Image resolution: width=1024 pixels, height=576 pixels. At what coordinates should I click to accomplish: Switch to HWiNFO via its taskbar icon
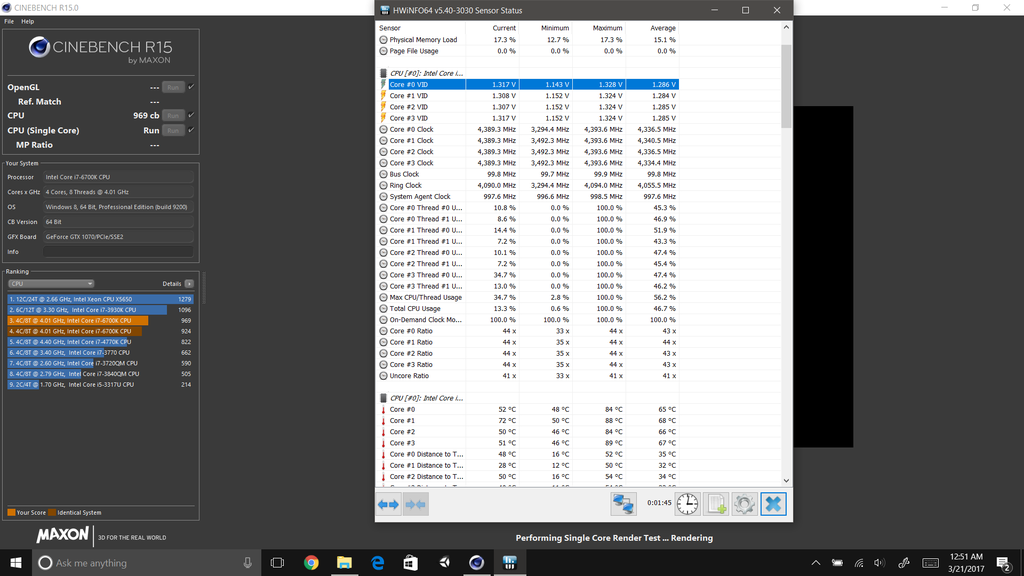click(x=510, y=562)
